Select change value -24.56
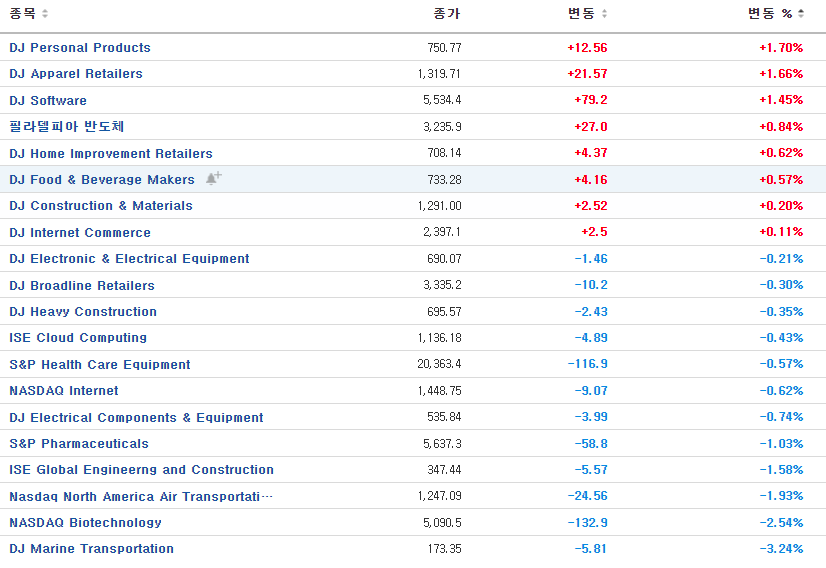This screenshot has height=568, width=826. 587,496
